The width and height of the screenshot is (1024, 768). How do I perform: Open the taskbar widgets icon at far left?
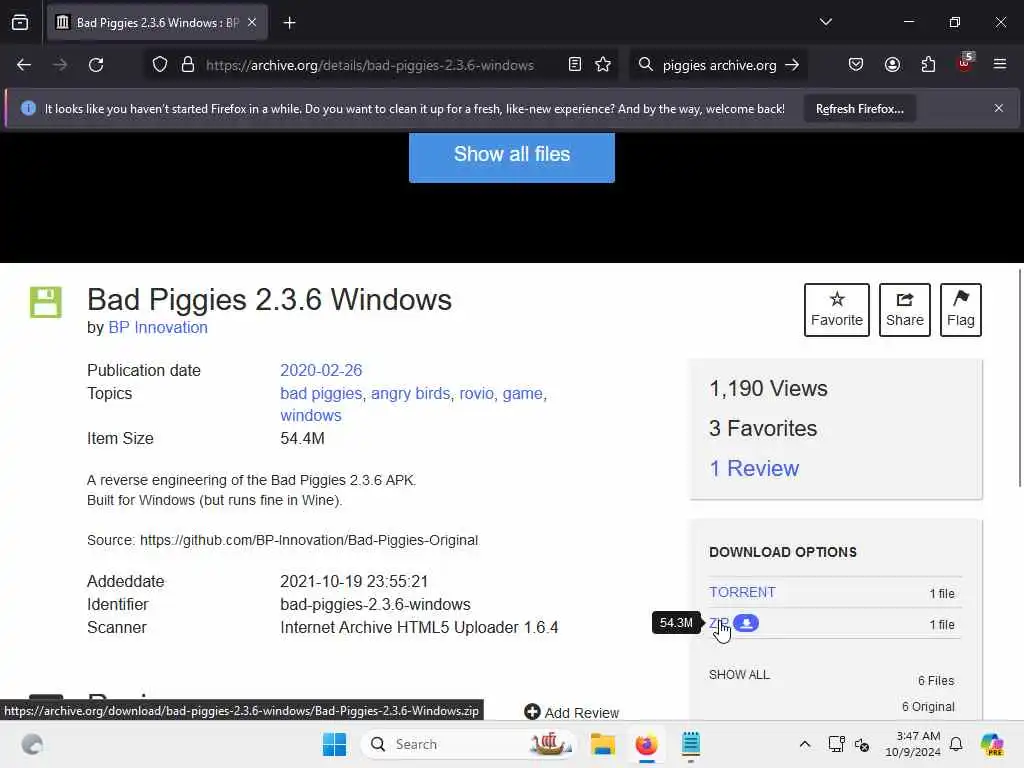click(32, 744)
